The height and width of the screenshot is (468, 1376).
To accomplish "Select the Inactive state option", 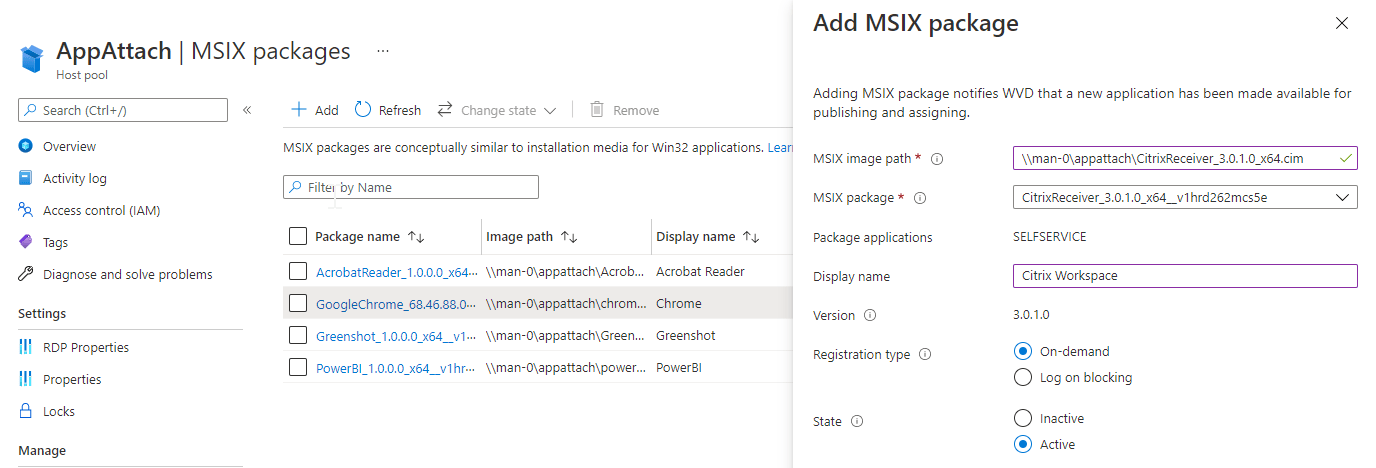I will tap(1023, 418).
